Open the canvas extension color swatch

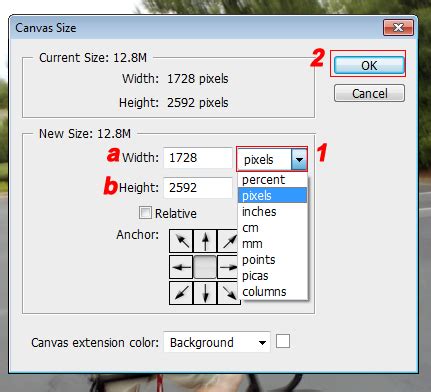(283, 341)
